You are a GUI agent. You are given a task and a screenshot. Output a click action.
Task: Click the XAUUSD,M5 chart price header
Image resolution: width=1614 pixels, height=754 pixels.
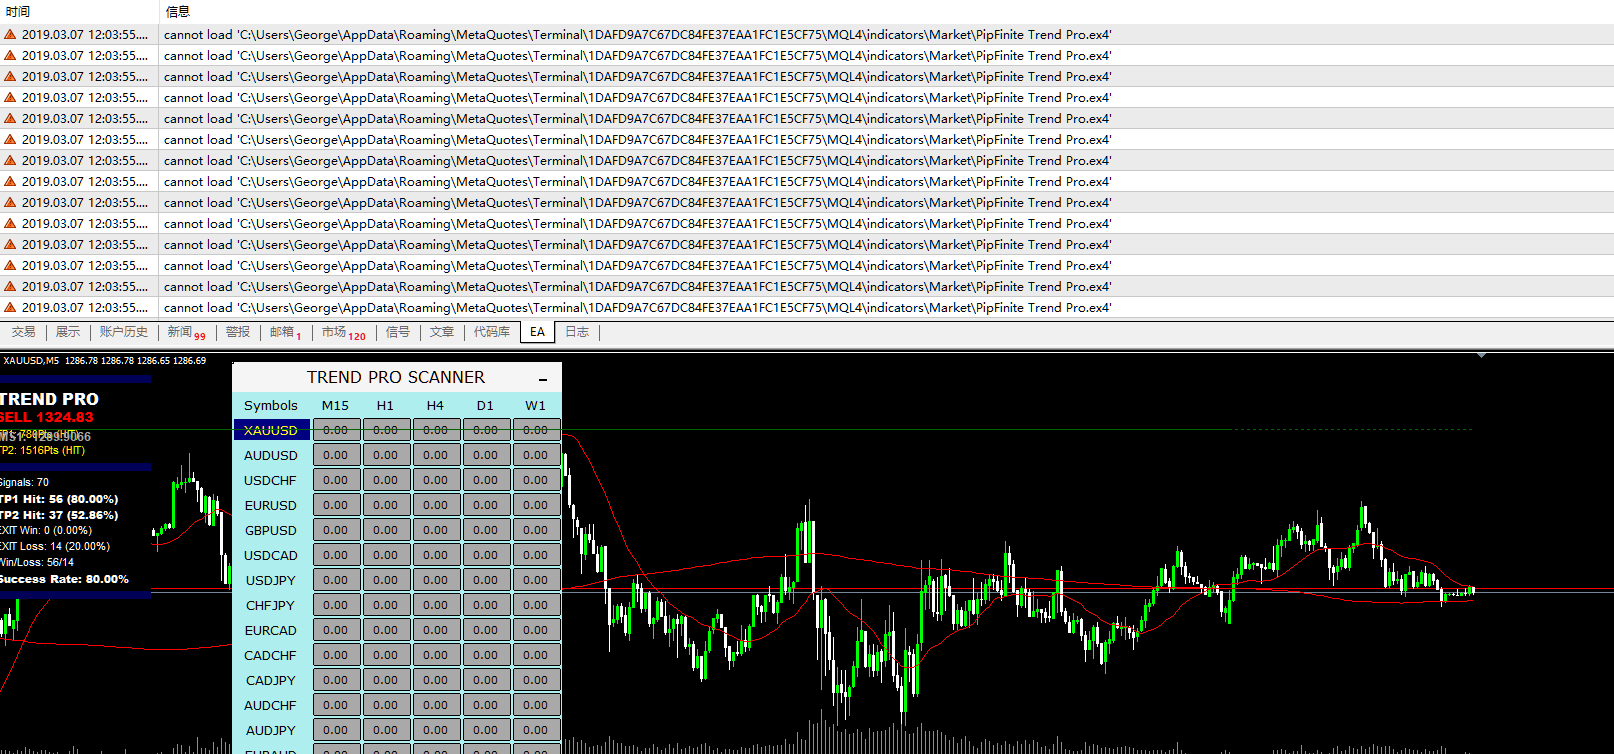tap(104, 360)
